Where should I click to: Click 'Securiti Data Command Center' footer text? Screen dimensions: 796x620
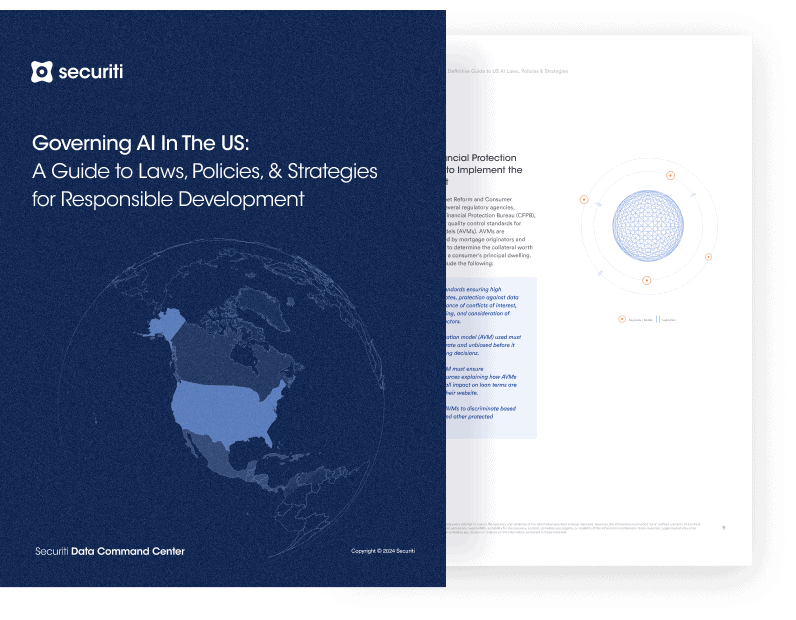coord(109,551)
